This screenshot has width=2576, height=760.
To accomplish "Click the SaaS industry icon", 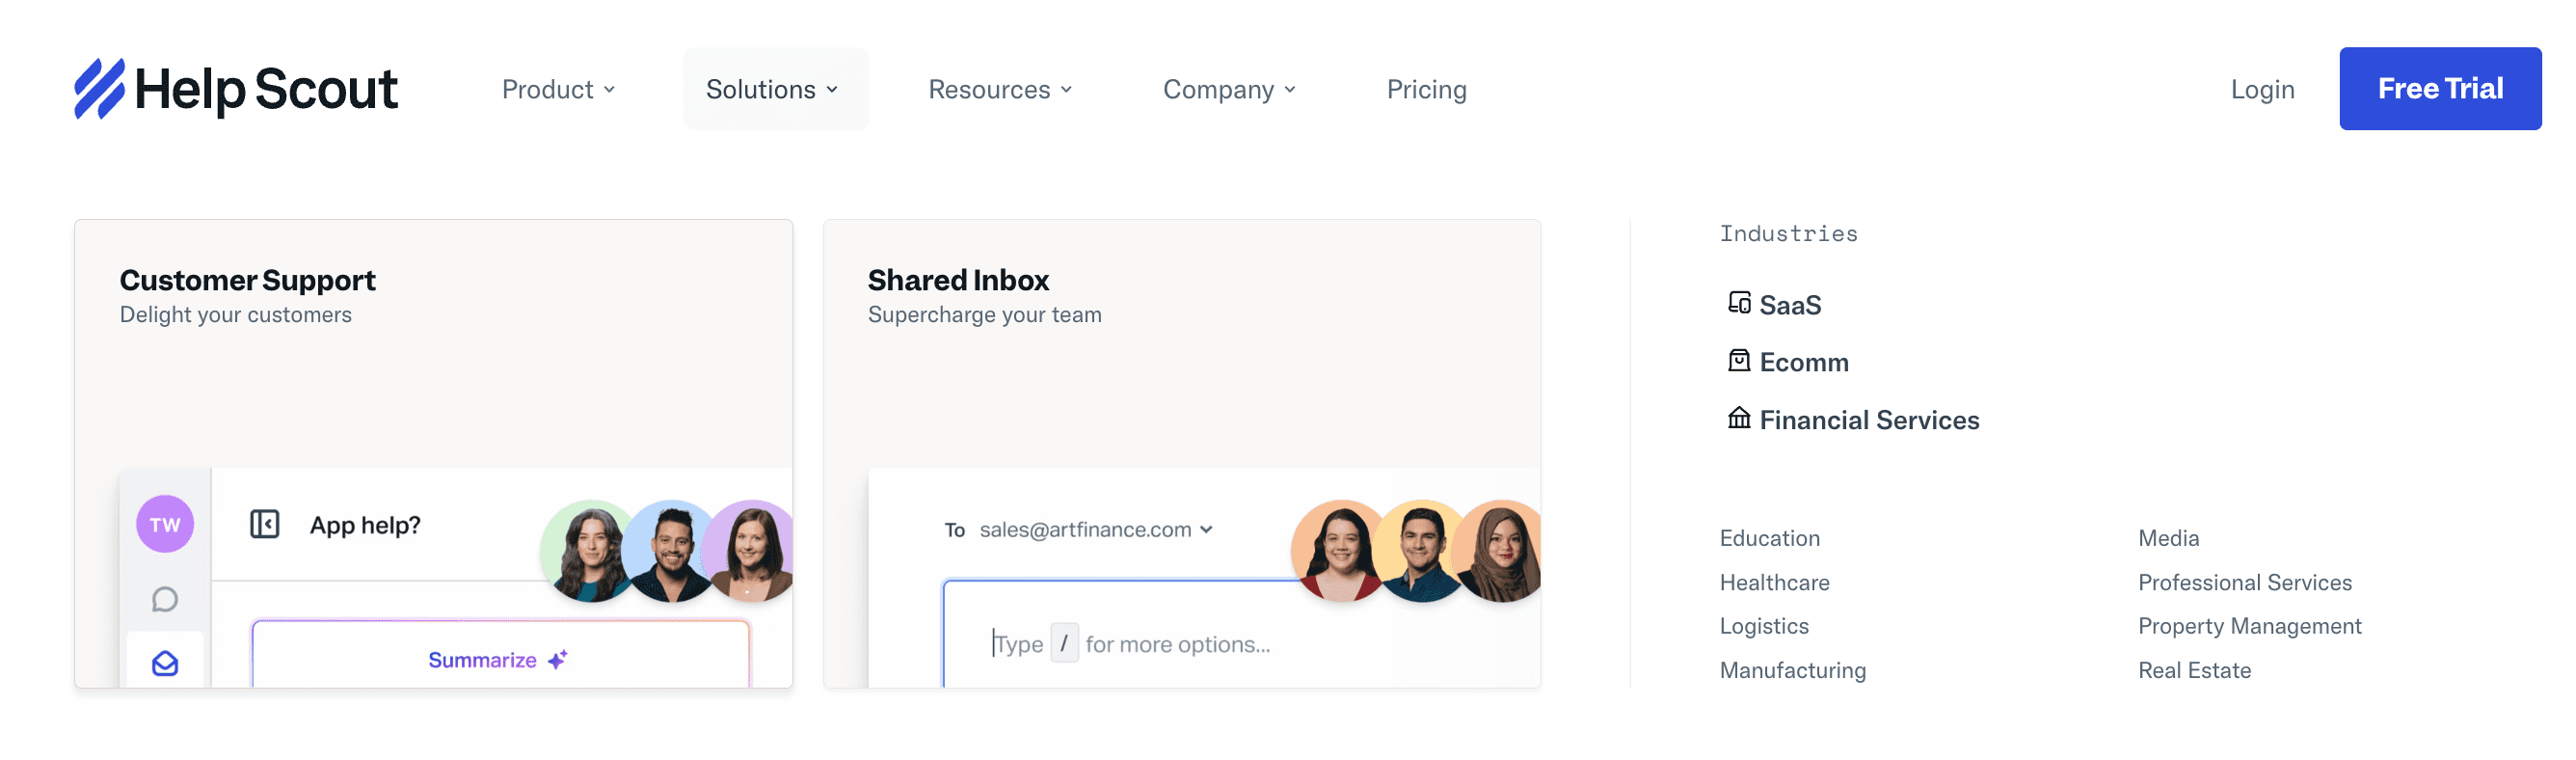I will pos(1739,303).
